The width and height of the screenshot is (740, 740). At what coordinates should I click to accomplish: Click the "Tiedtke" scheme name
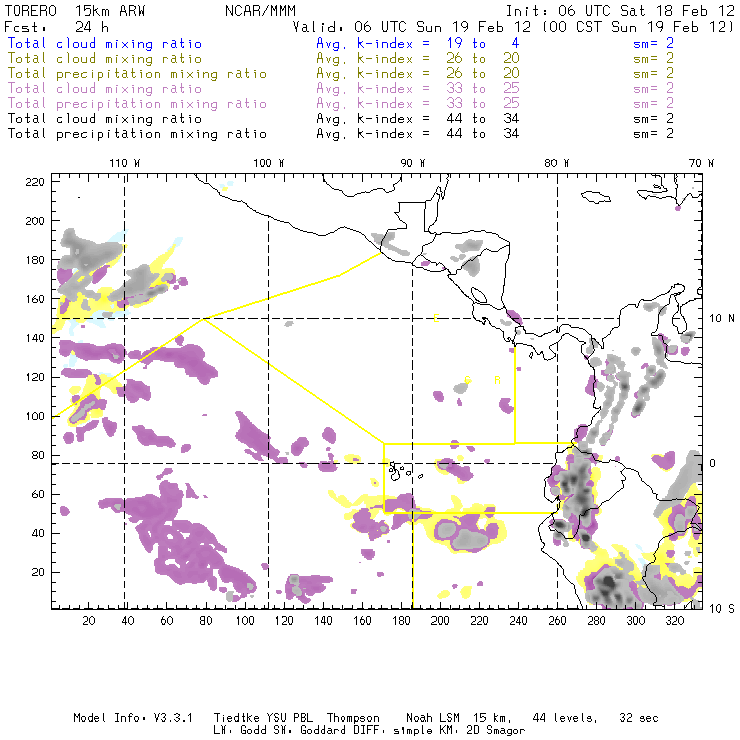[237, 718]
